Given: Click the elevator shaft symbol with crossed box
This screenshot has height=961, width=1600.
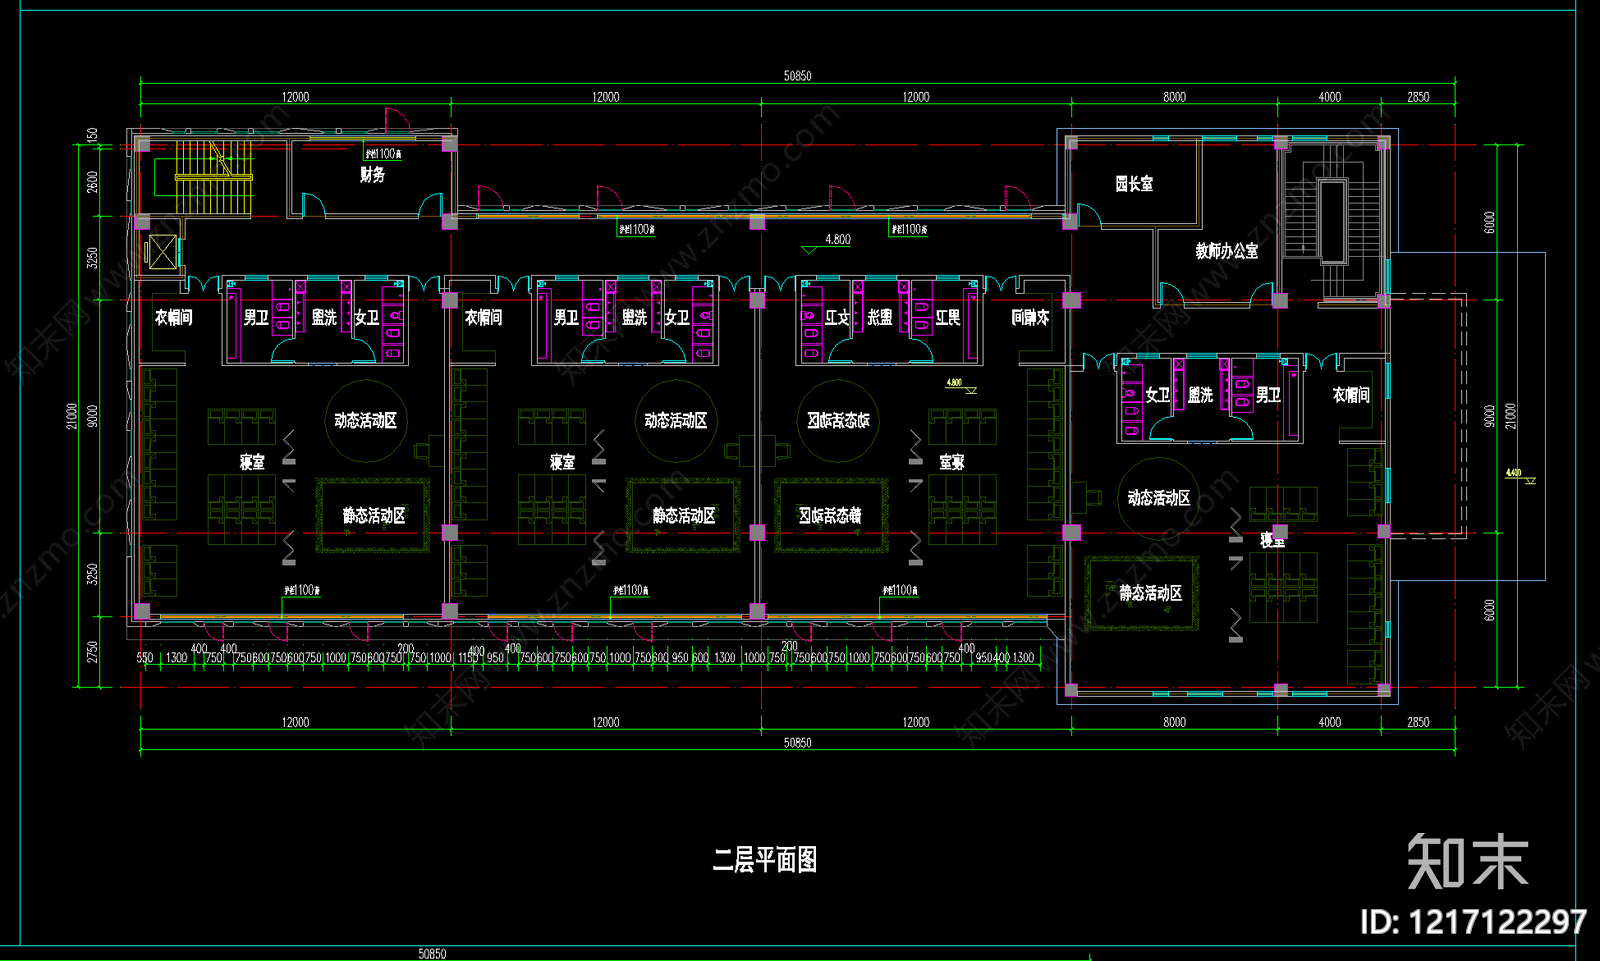Looking at the screenshot, I should [x=161, y=252].
